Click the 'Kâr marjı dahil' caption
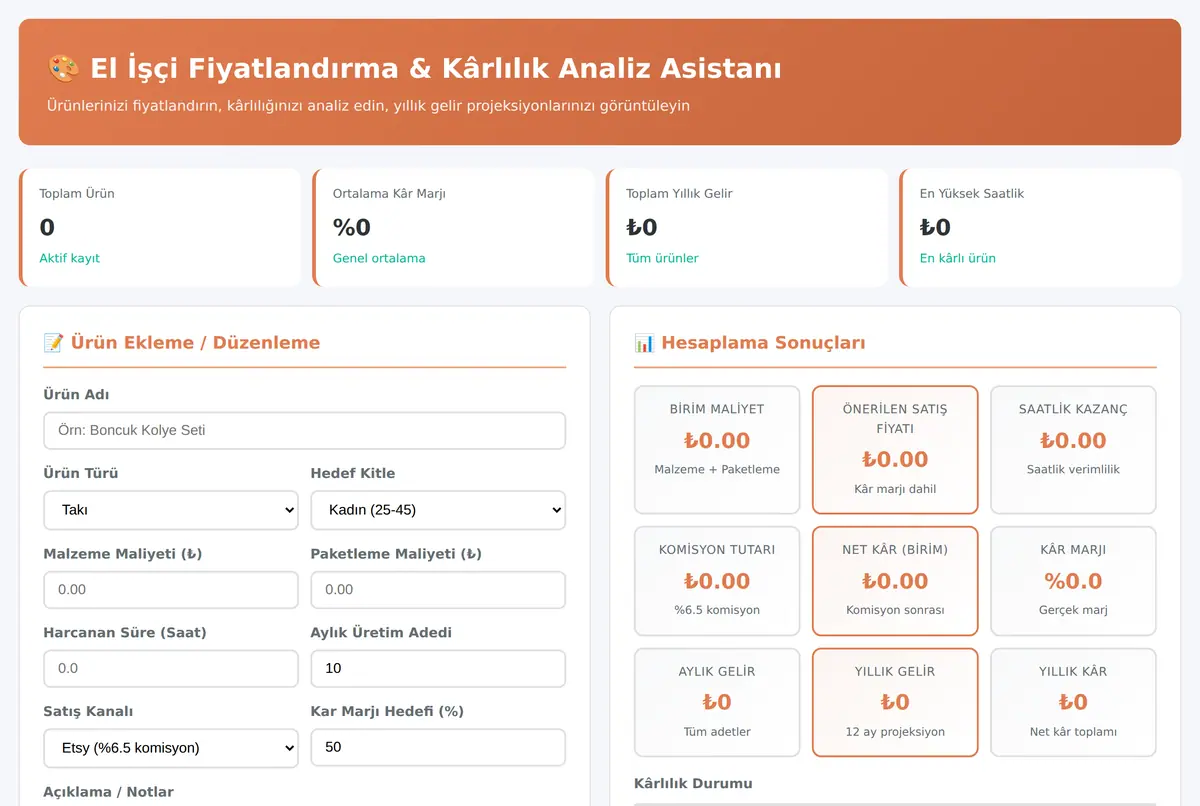 (895, 489)
